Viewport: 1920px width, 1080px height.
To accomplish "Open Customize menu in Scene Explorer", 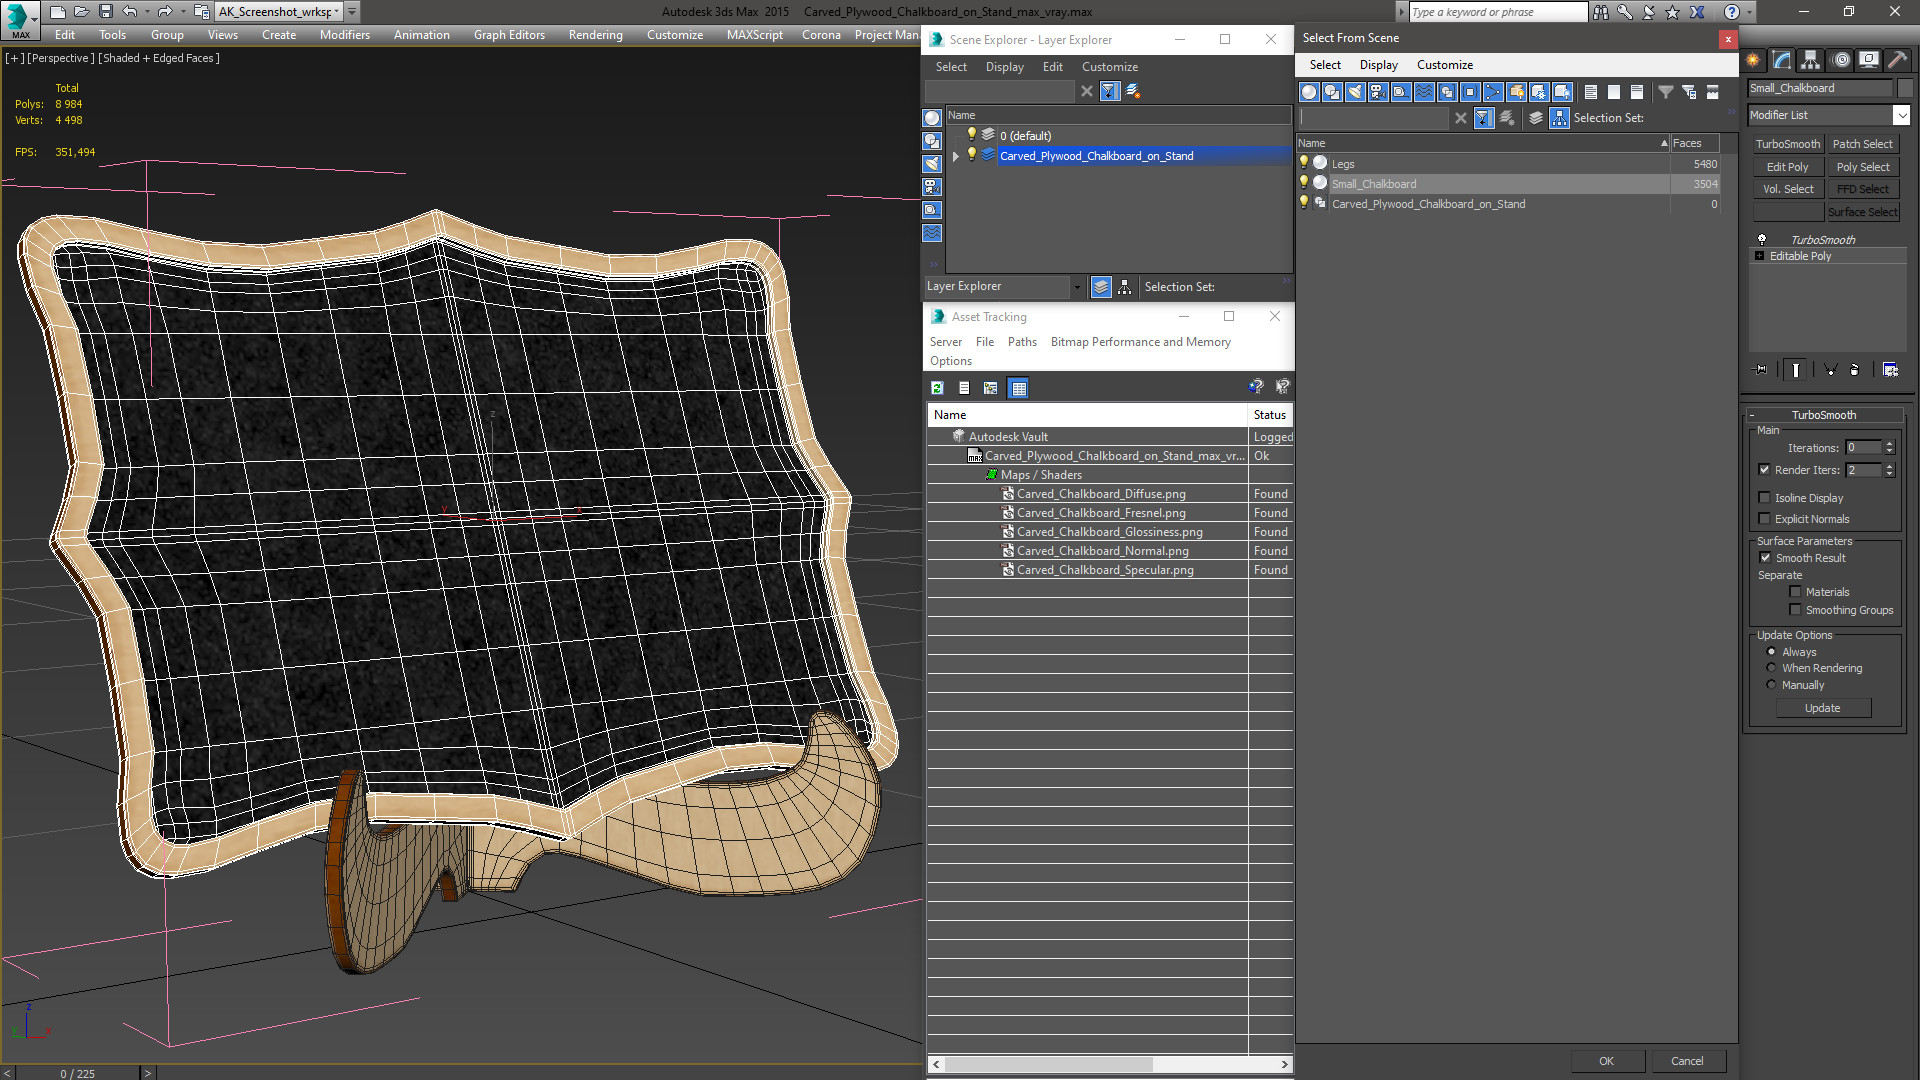I will click(1109, 67).
